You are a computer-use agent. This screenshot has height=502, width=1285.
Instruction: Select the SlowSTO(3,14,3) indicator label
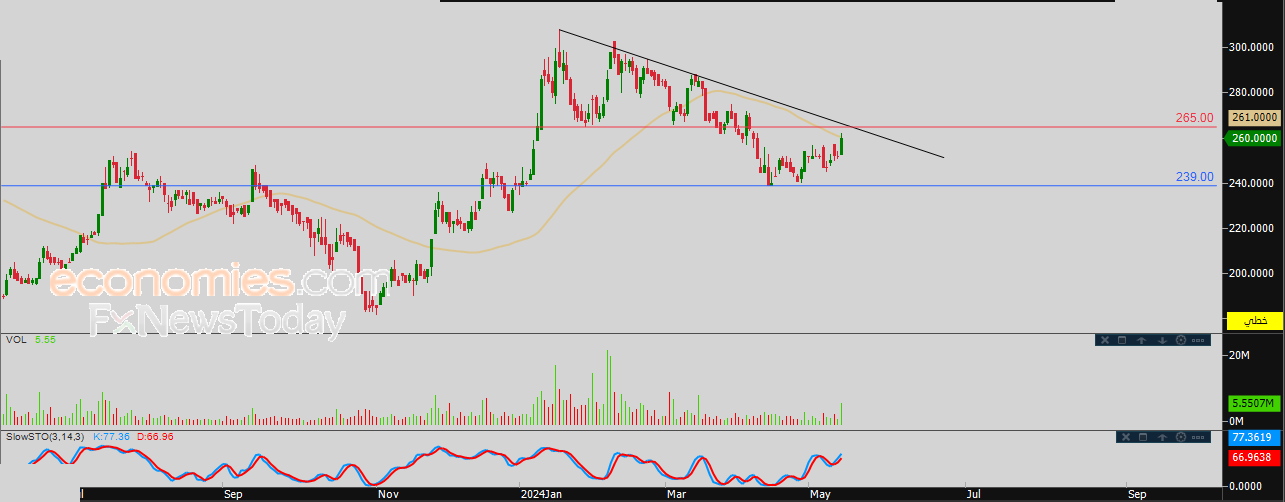pyautogui.click(x=48, y=437)
